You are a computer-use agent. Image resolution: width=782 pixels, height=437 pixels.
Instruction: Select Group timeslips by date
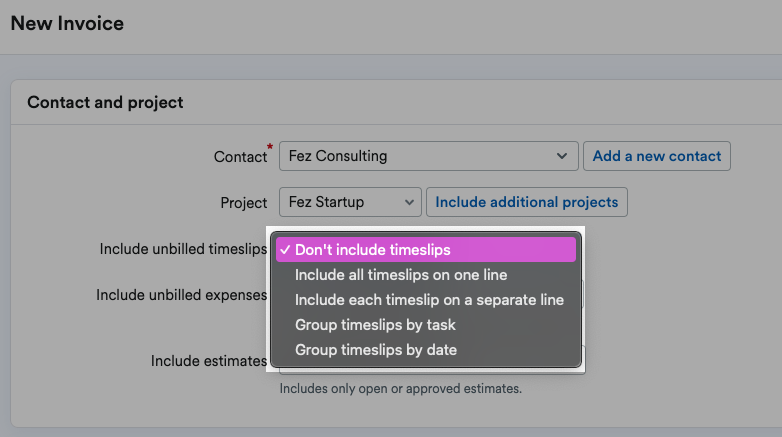426,350
